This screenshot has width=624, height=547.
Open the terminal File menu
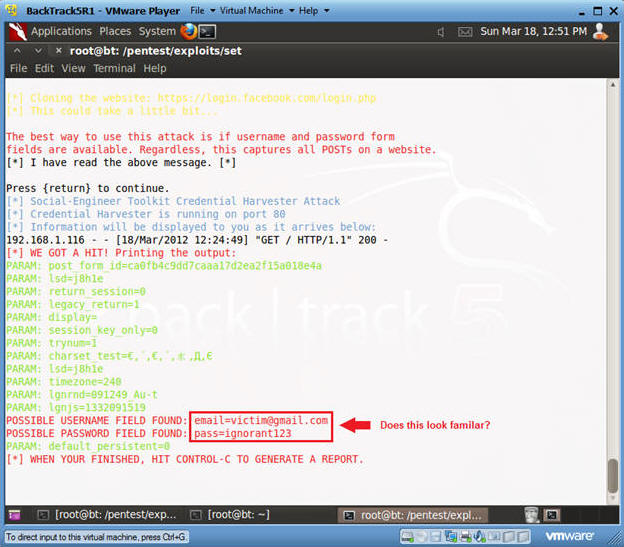(x=18, y=68)
